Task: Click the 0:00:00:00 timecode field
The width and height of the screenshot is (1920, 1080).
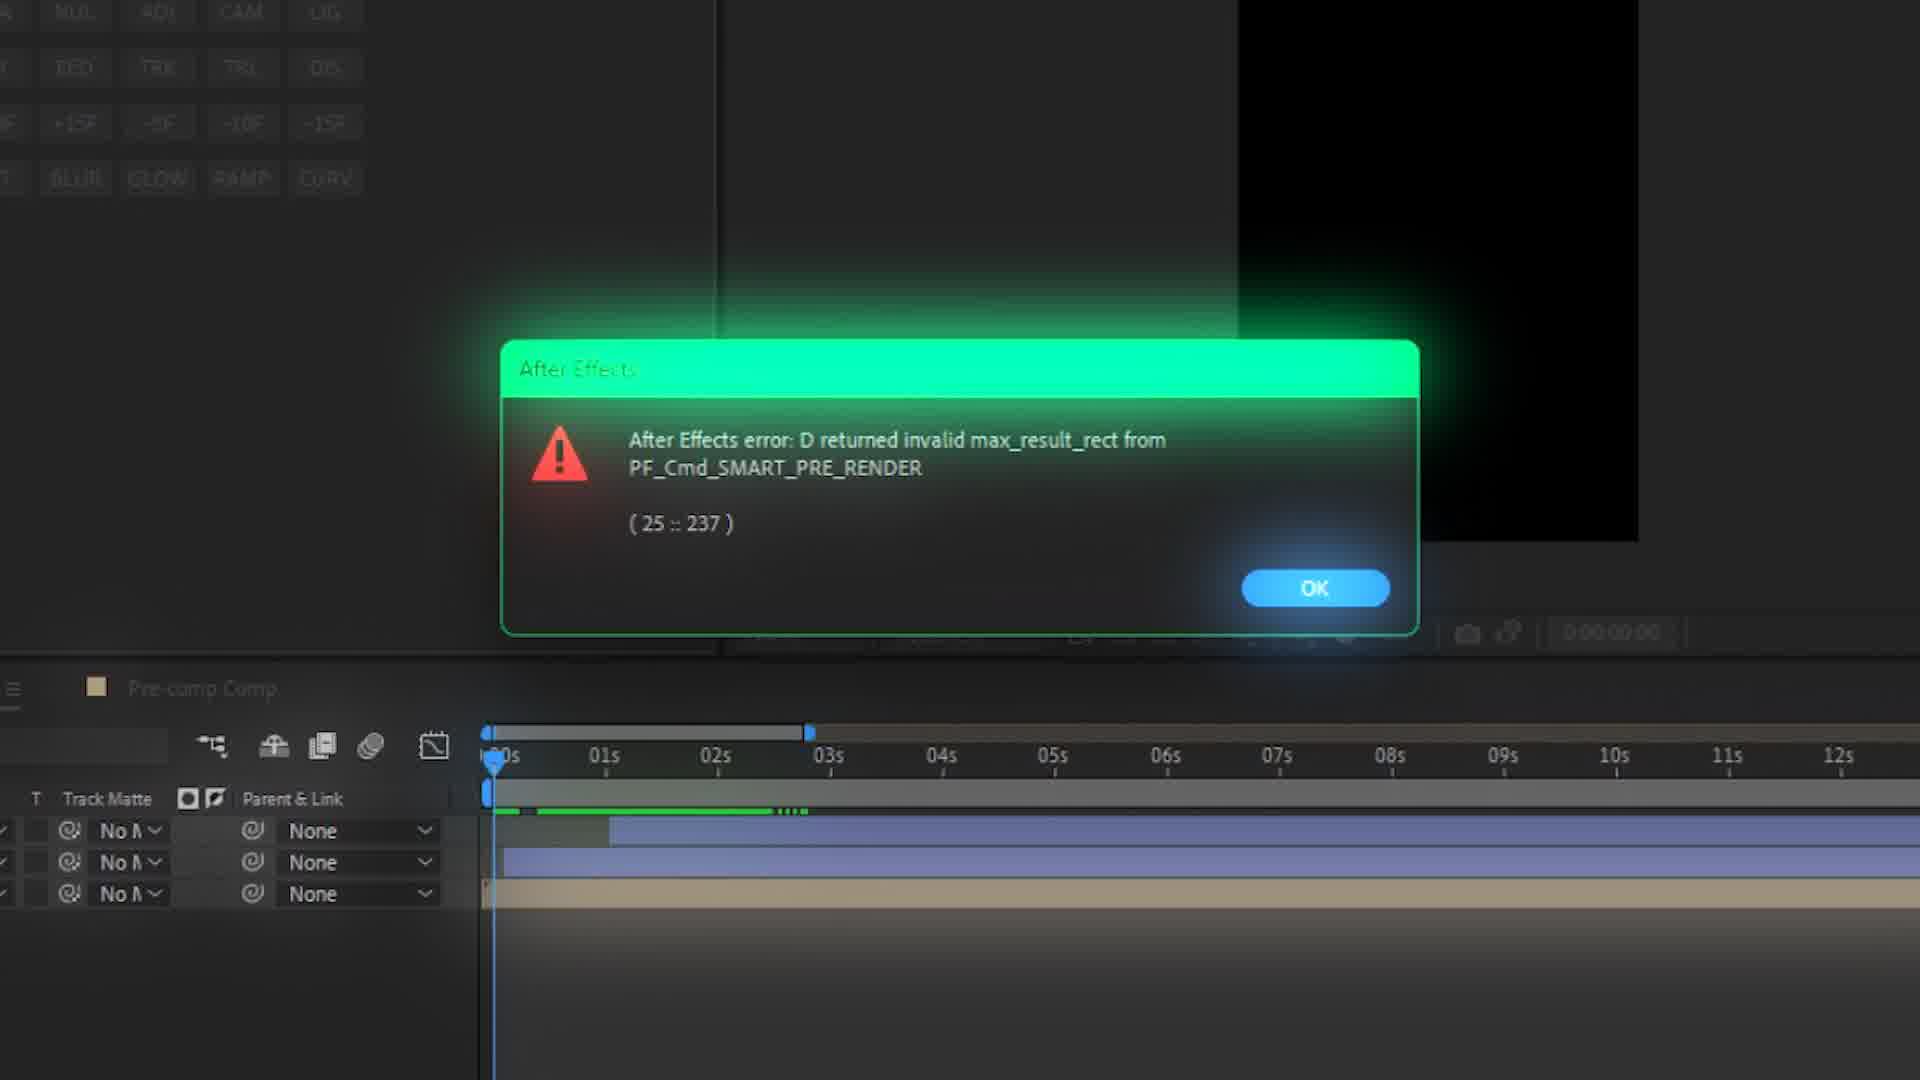Action: (1610, 633)
